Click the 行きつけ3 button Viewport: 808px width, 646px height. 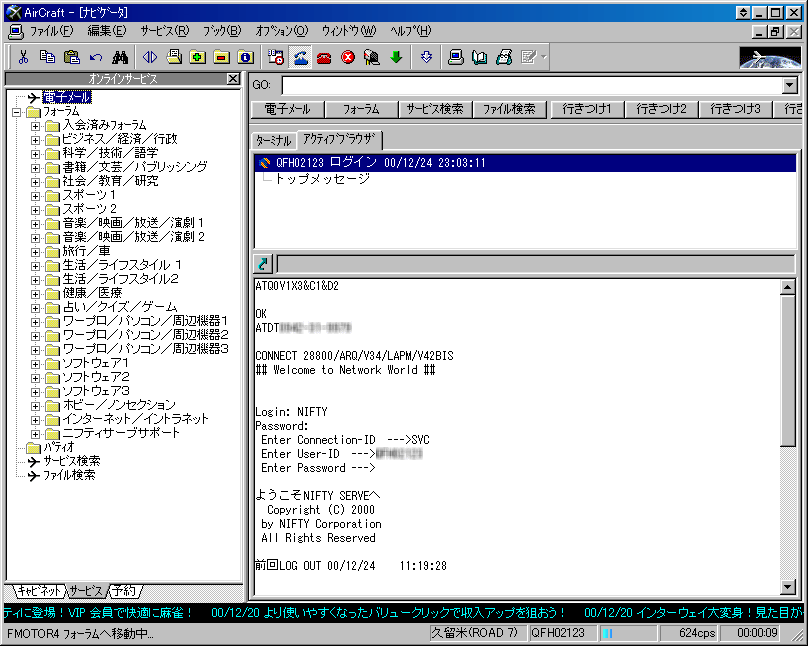(735, 109)
